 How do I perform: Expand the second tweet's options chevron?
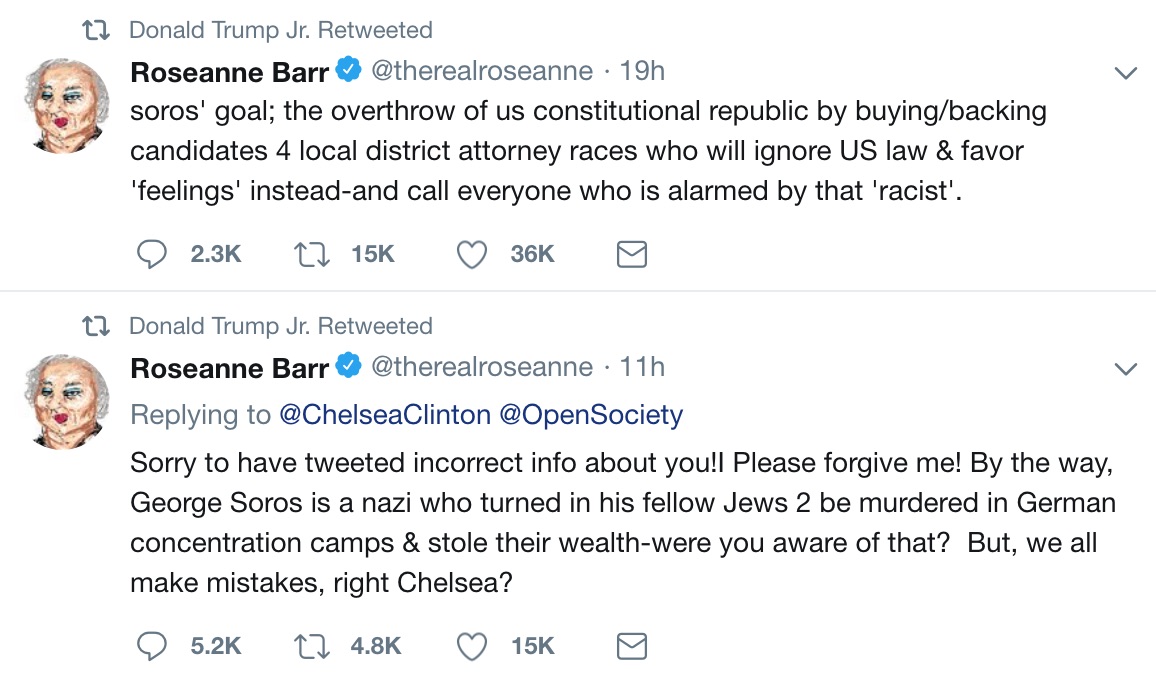[x=1126, y=370]
